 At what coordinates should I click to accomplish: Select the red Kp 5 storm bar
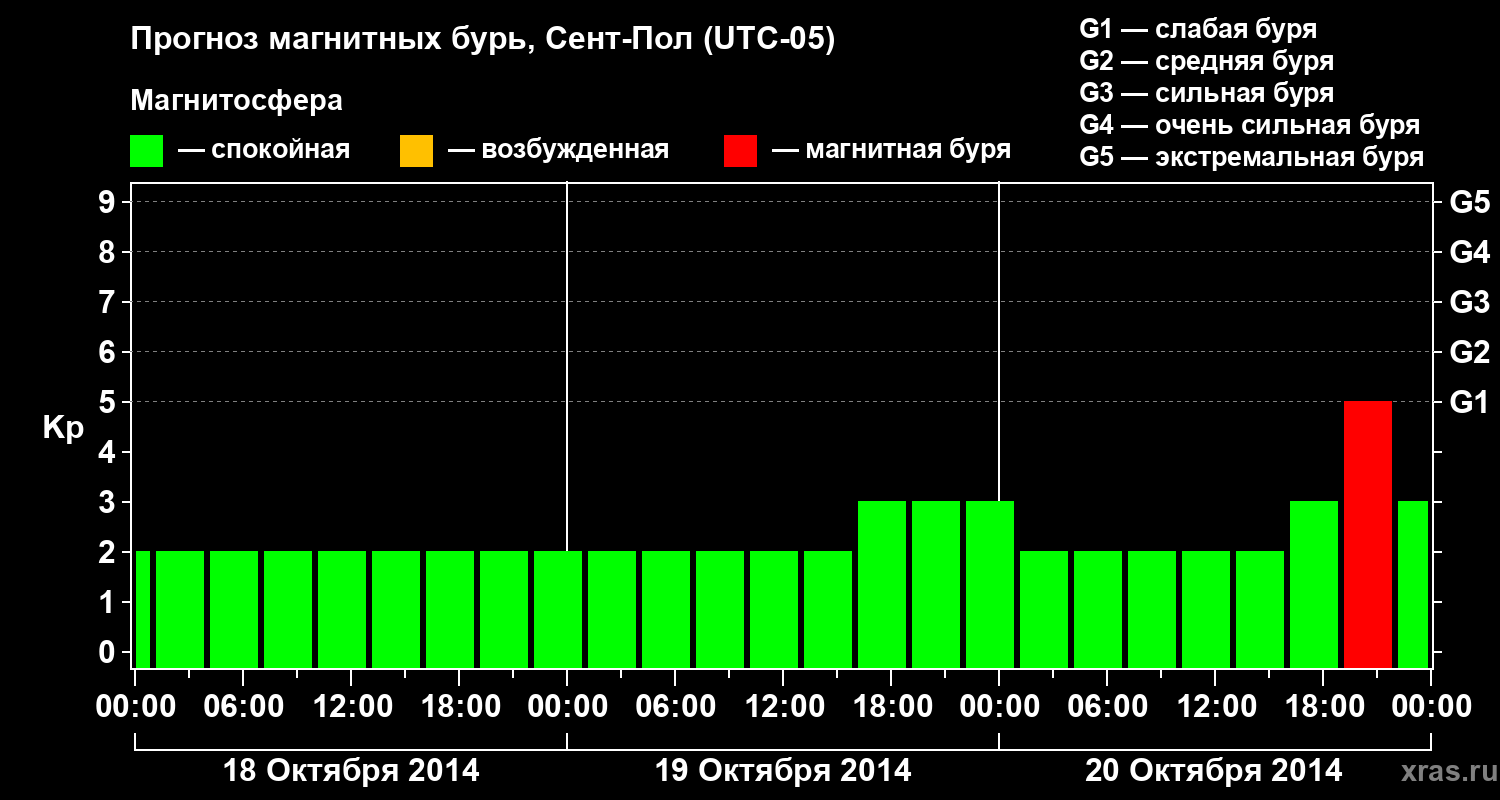[1368, 534]
